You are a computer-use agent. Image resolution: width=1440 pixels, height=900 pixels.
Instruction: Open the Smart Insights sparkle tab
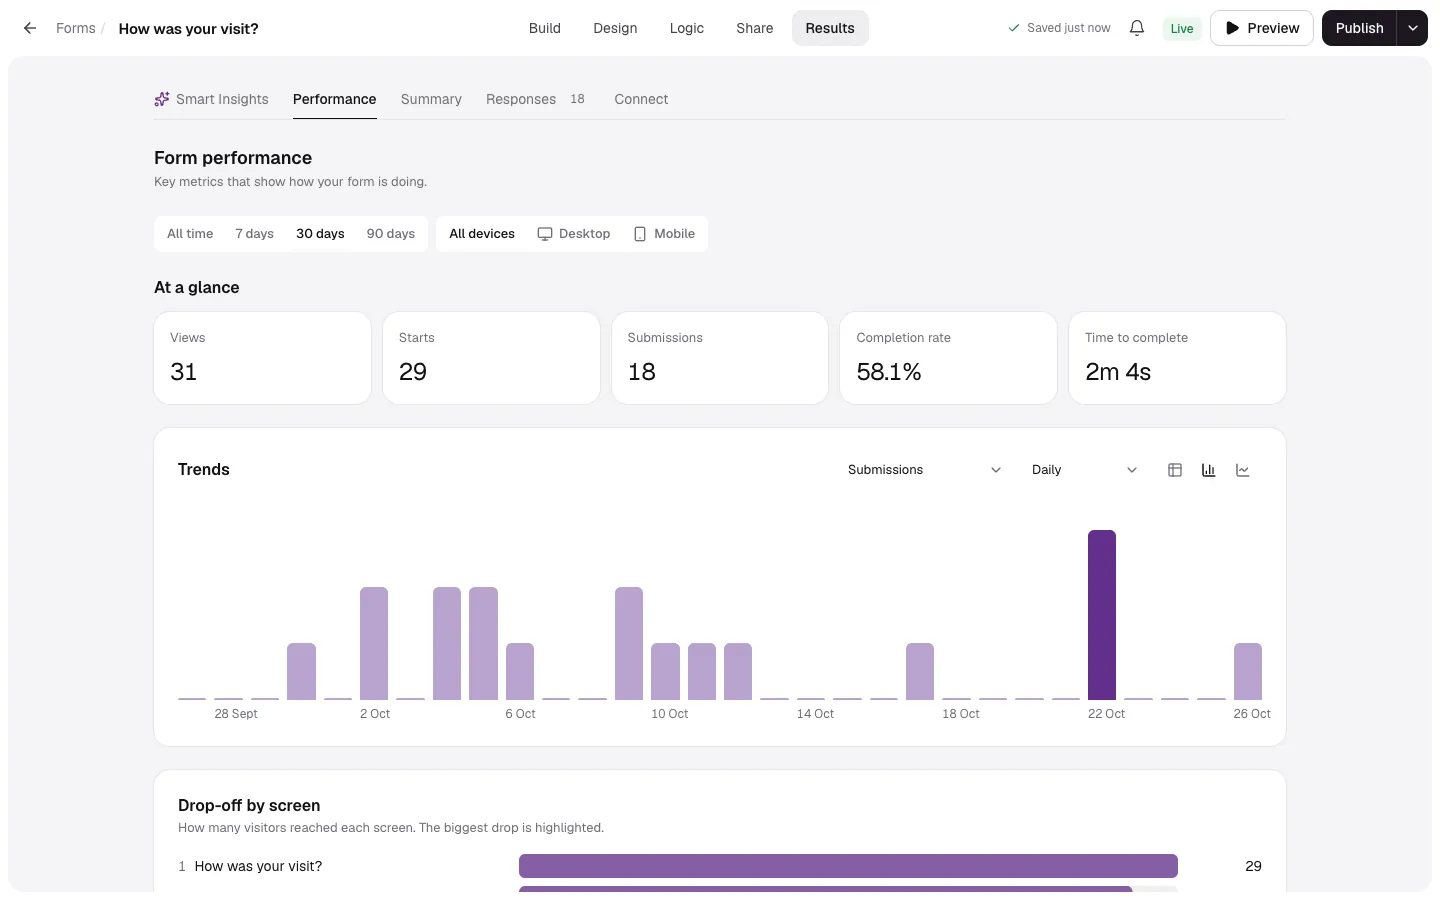[211, 99]
